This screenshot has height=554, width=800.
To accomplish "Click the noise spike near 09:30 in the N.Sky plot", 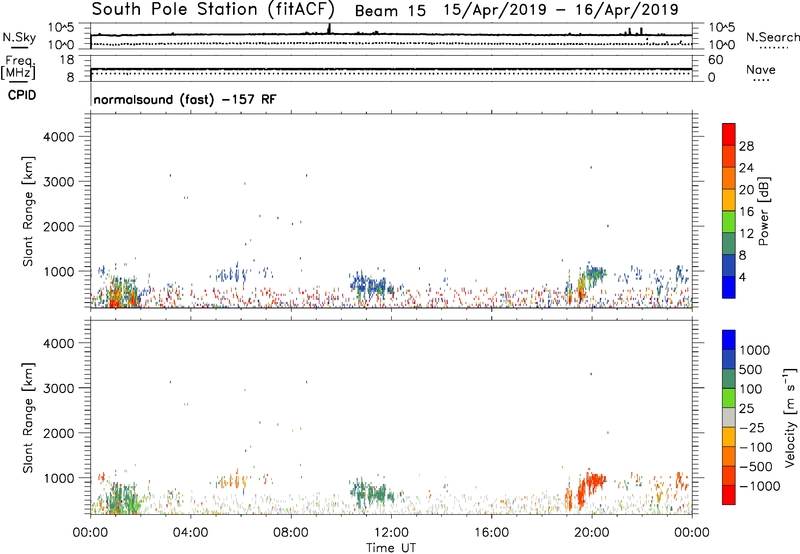I will [329, 29].
